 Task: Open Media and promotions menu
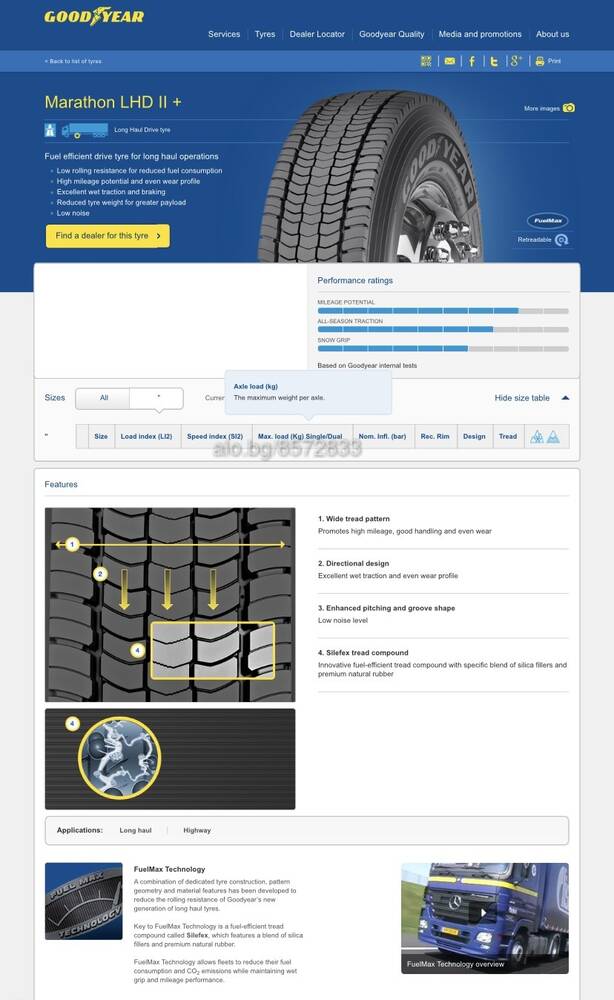click(479, 34)
